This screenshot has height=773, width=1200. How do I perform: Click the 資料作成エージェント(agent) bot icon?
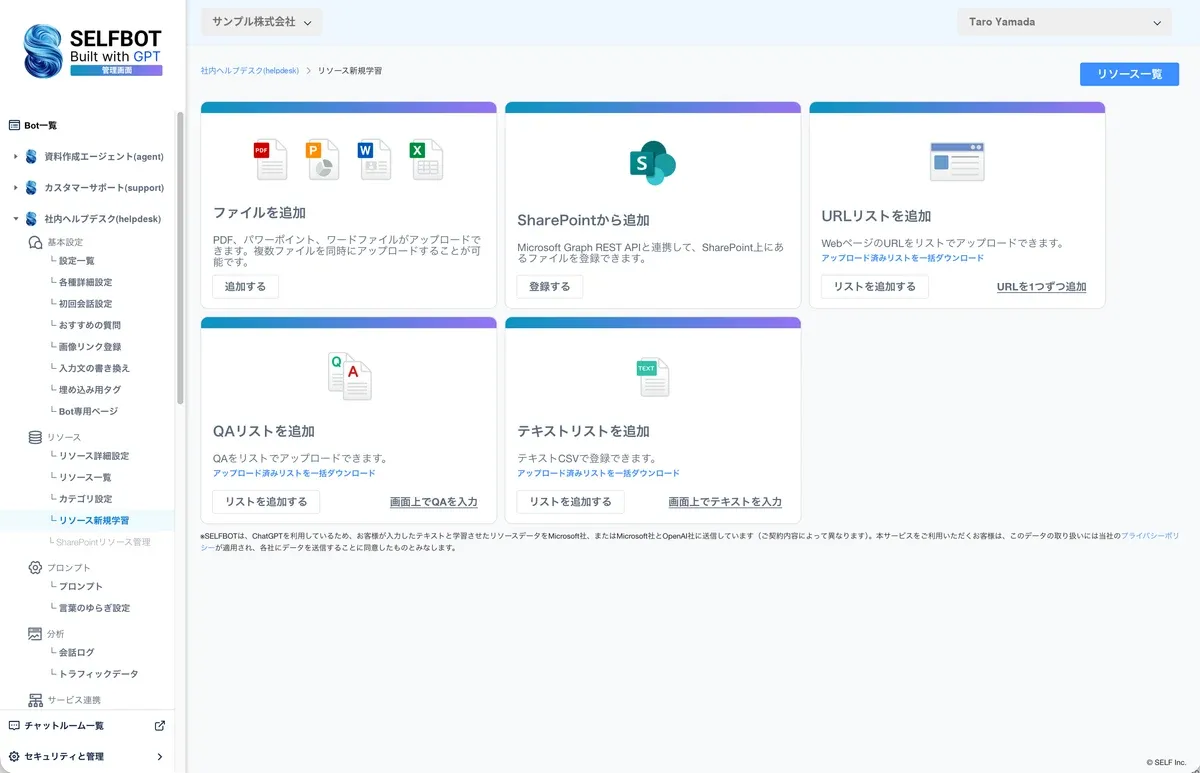[32, 157]
